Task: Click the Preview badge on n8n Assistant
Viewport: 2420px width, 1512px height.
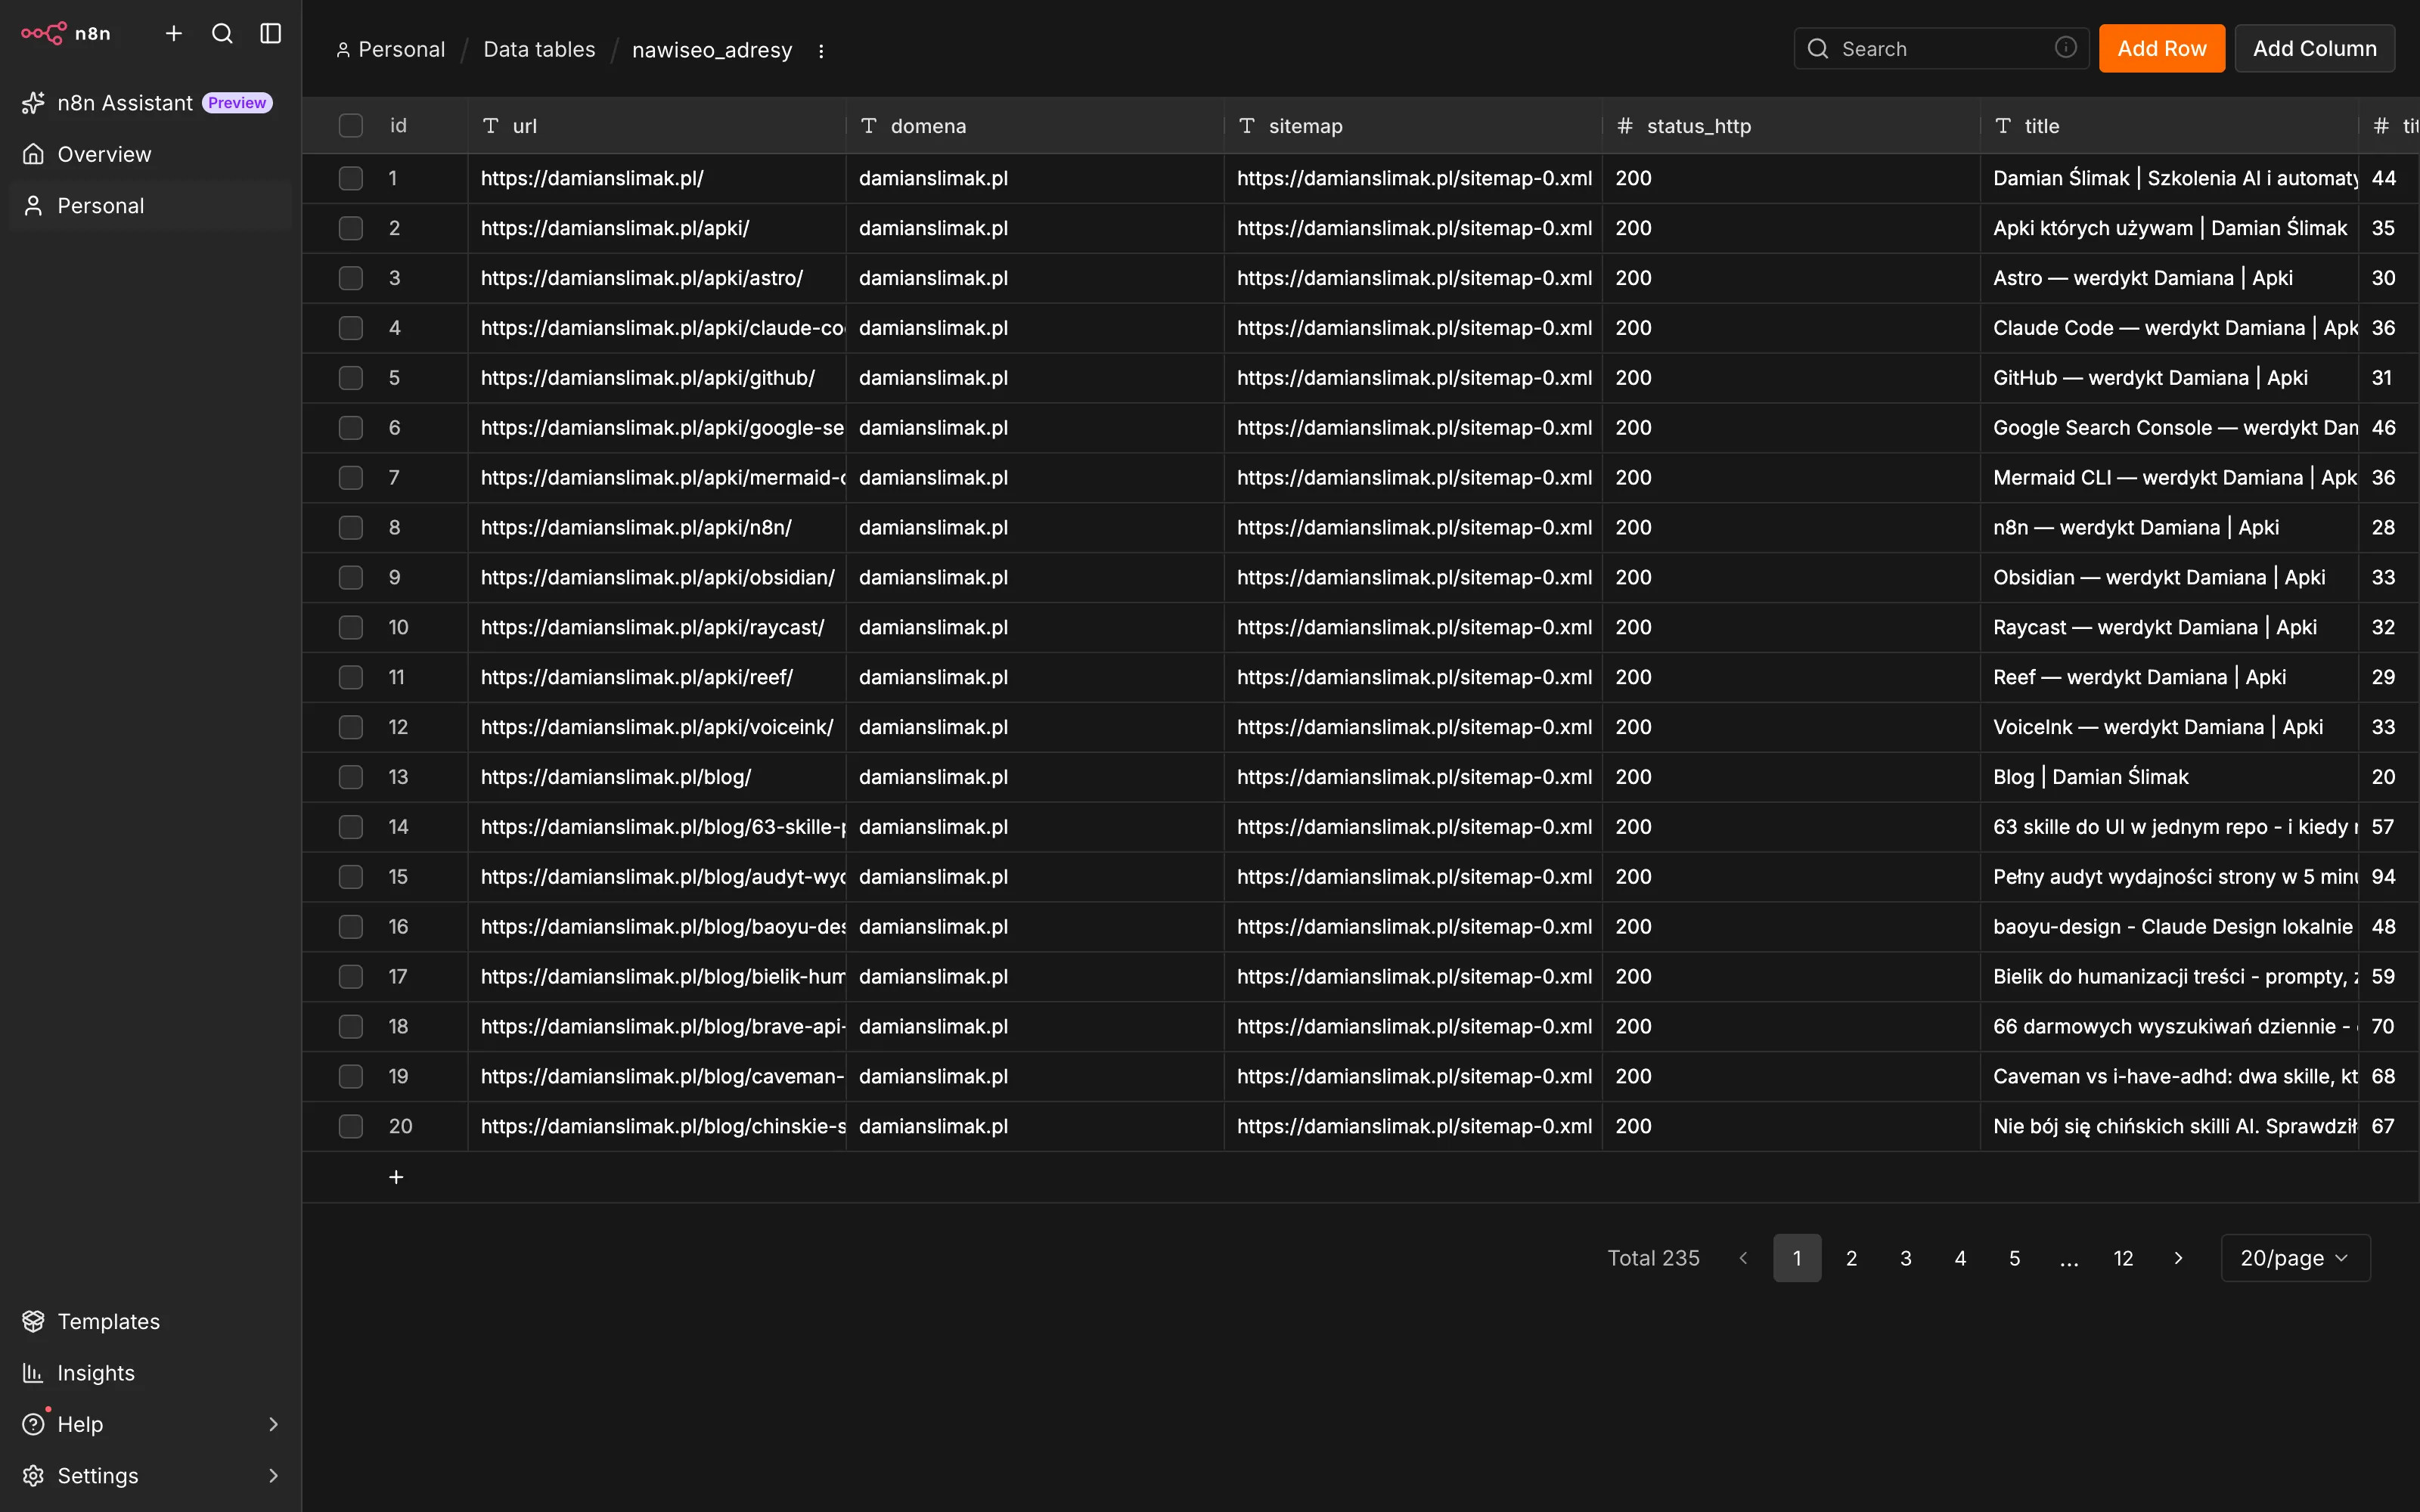Action: coord(237,103)
